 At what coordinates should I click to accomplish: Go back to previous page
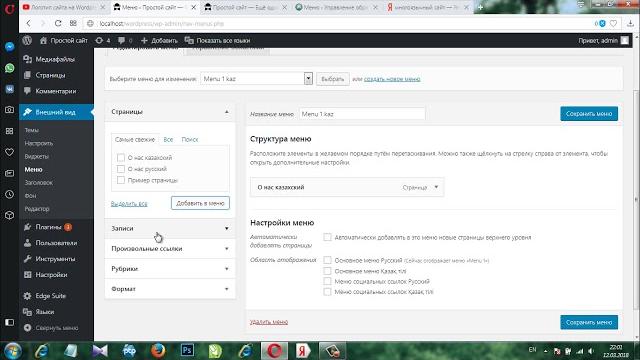(x=28, y=23)
